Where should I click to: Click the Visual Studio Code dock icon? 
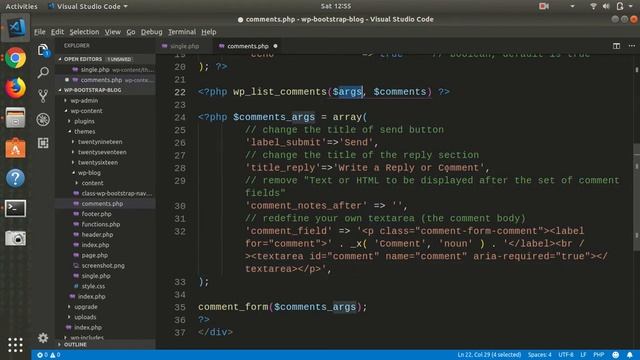coord(16,28)
